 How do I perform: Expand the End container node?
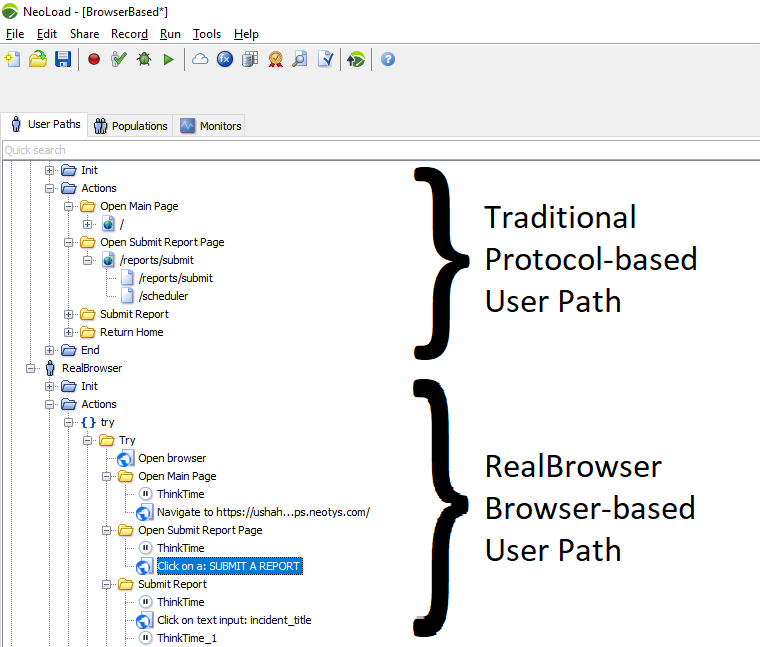pos(50,350)
